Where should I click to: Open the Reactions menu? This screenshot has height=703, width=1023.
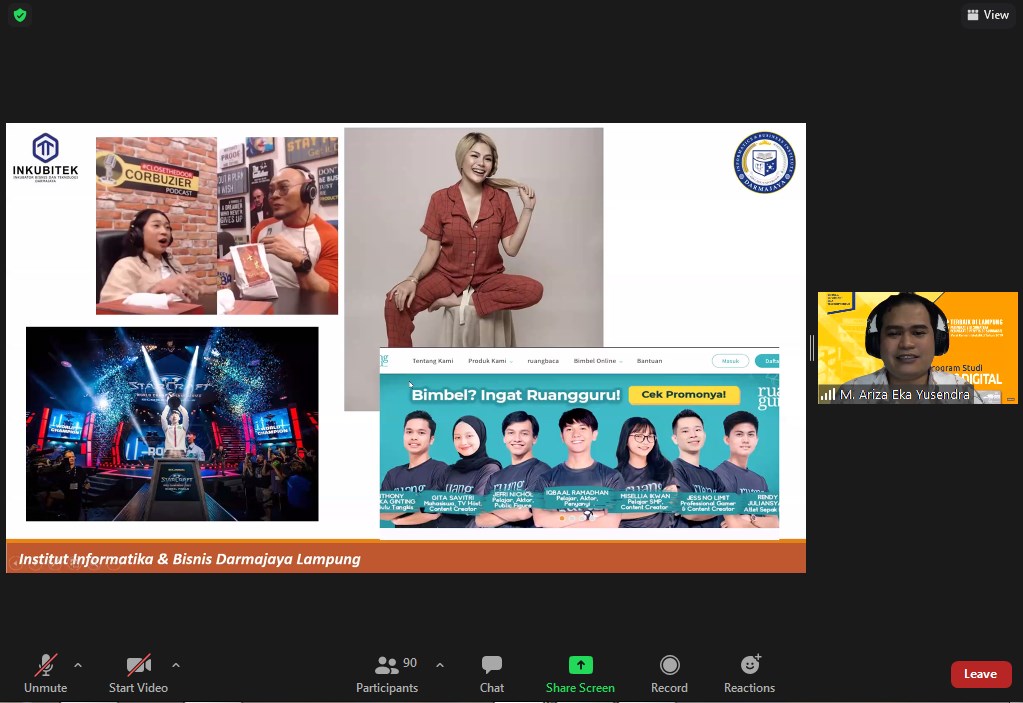pos(750,674)
